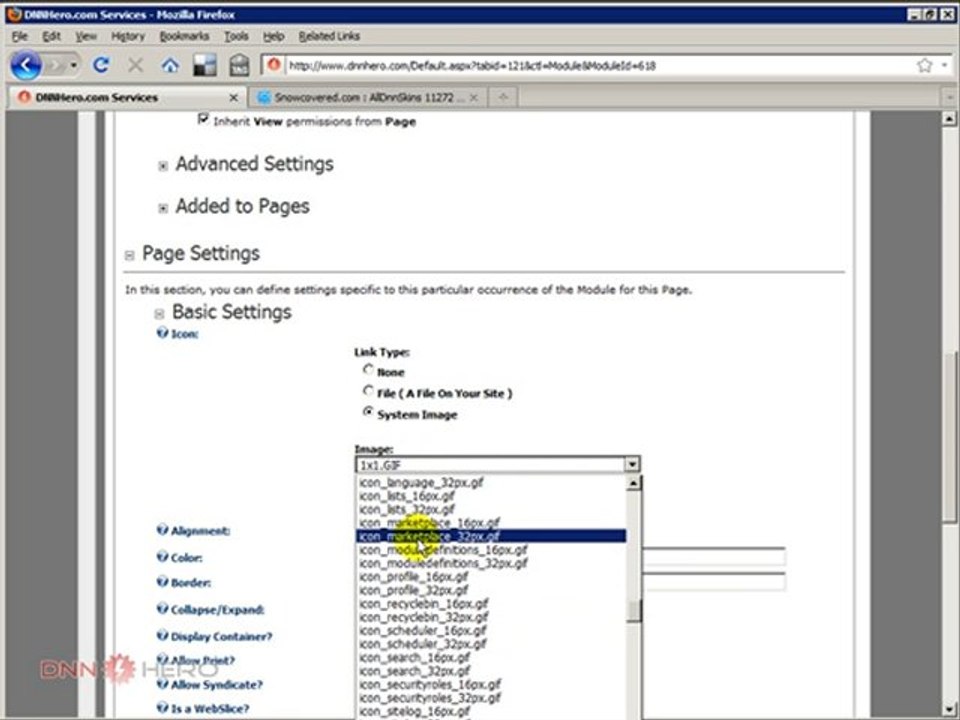Close the Snowcovered.com tab
Viewport: 960px width, 720px height.
click(x=473, y=97)
